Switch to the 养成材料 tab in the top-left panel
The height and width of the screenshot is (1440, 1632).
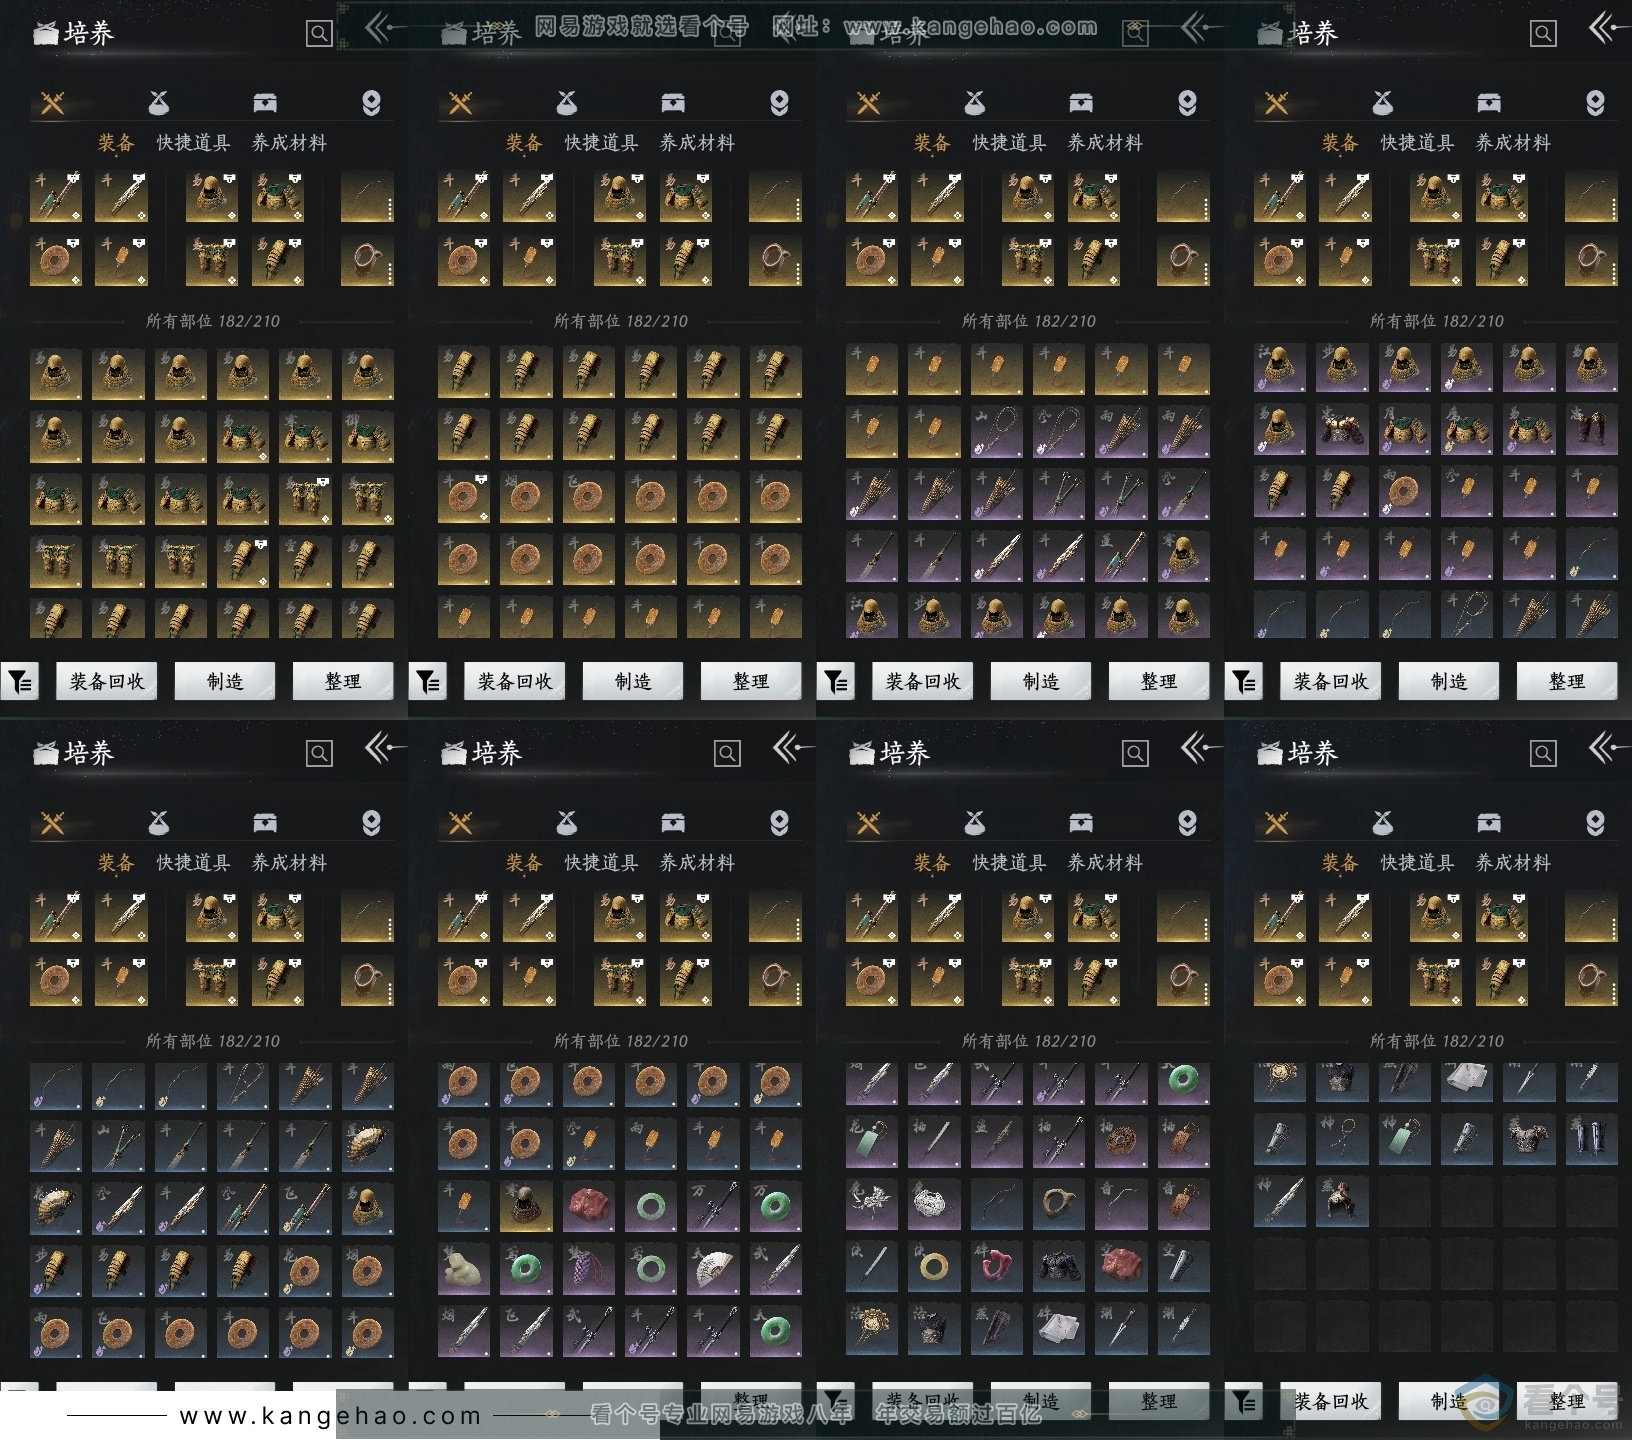coord(289,143)
